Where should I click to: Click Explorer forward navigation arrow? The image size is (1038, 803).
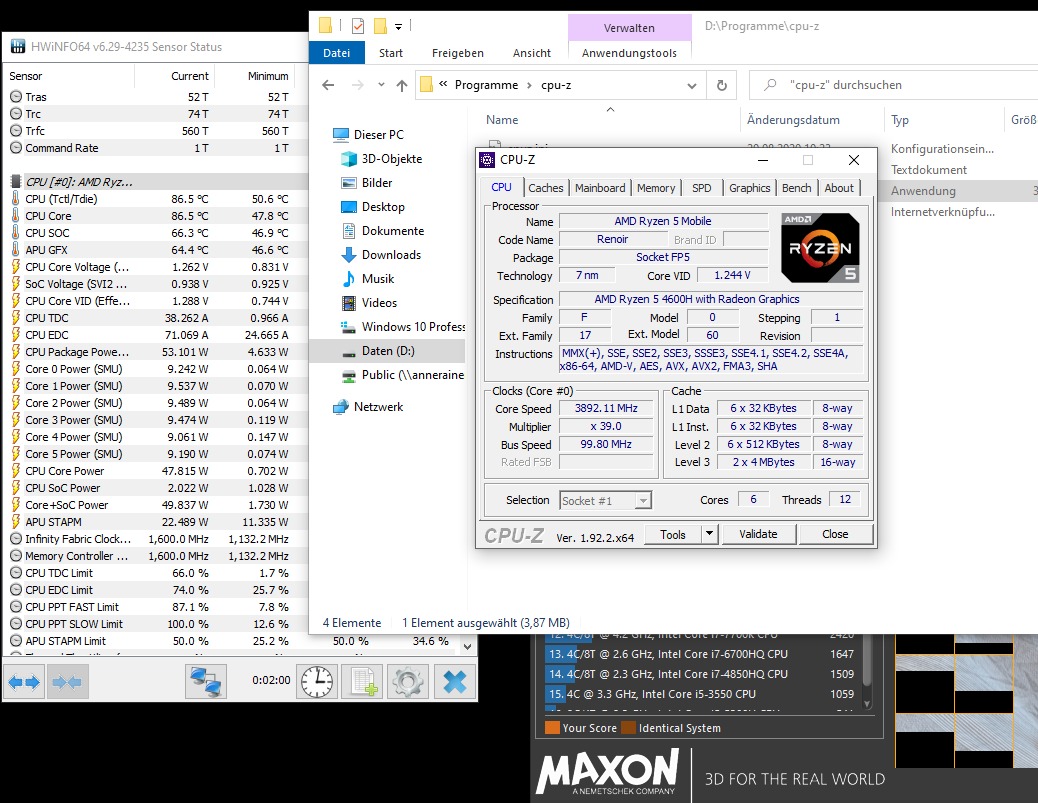click(x=357, y=85)
